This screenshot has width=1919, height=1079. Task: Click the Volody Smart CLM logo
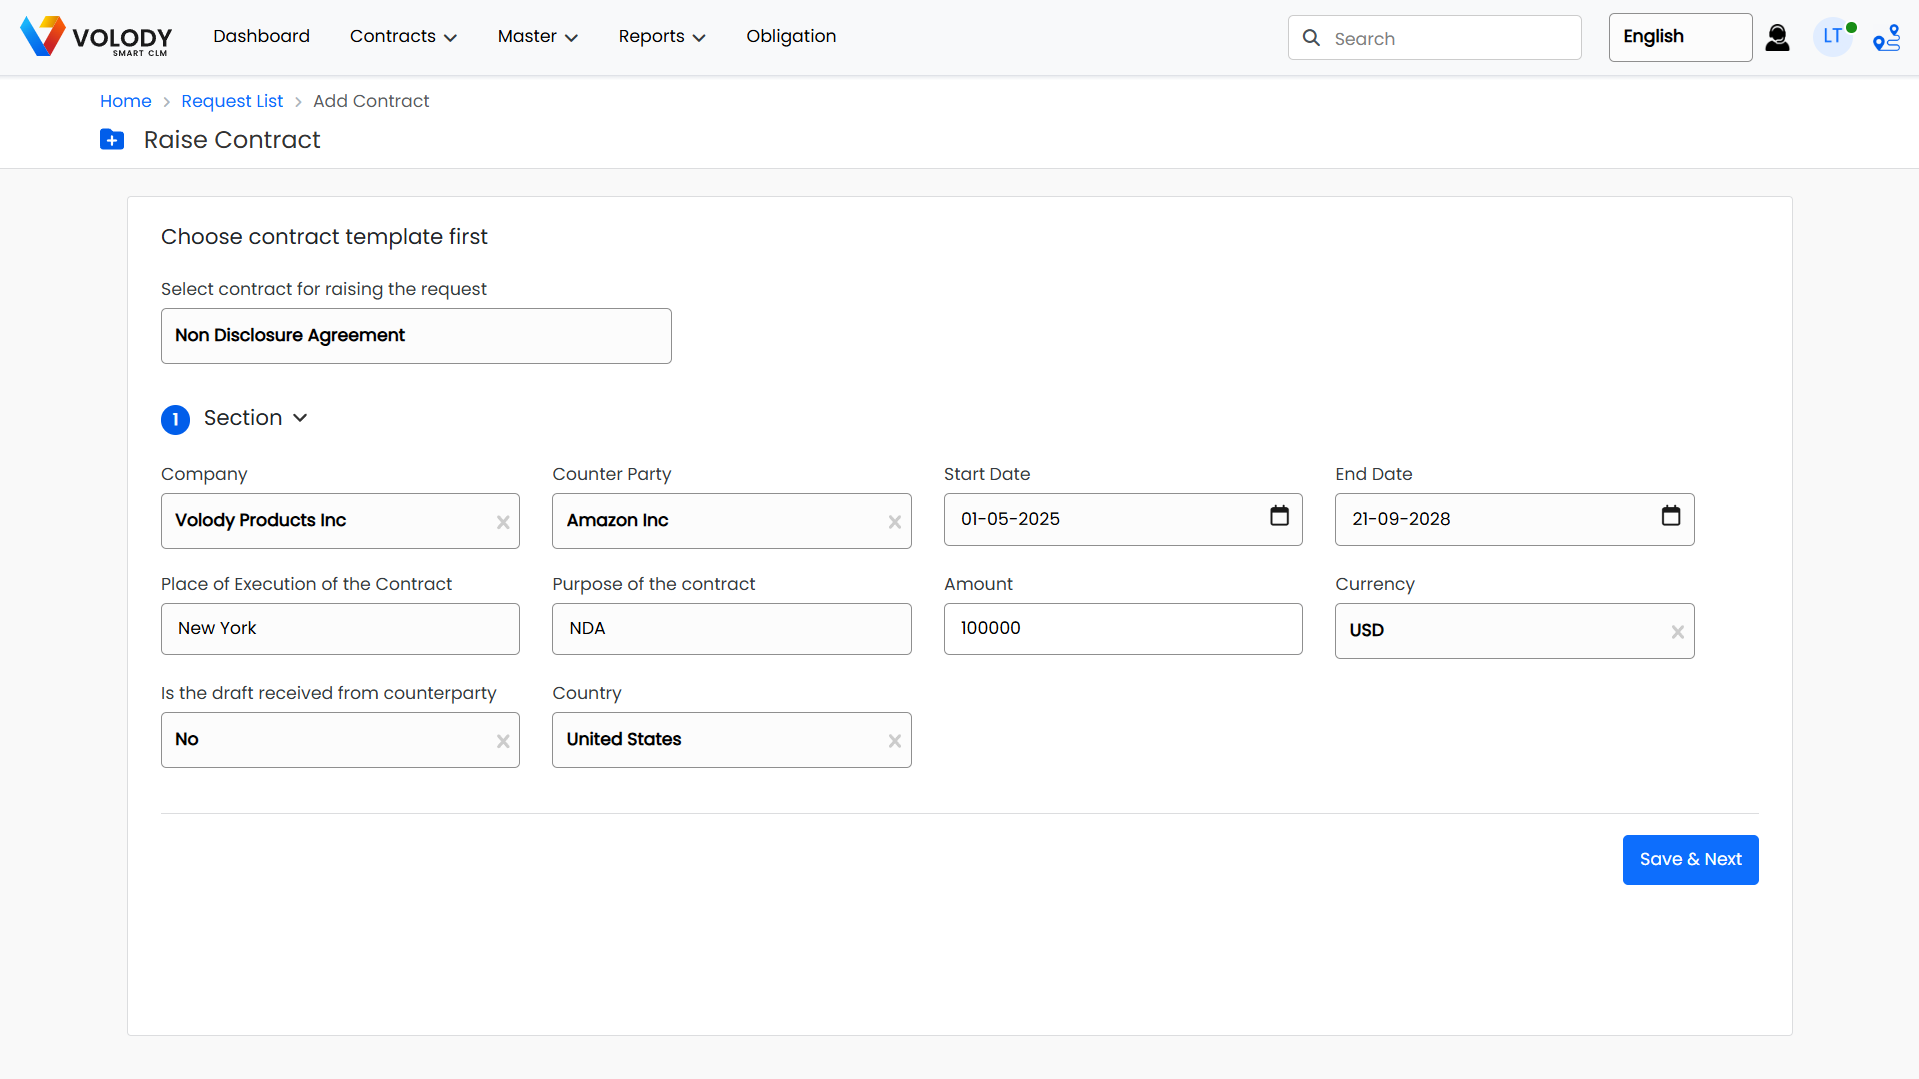96,37
